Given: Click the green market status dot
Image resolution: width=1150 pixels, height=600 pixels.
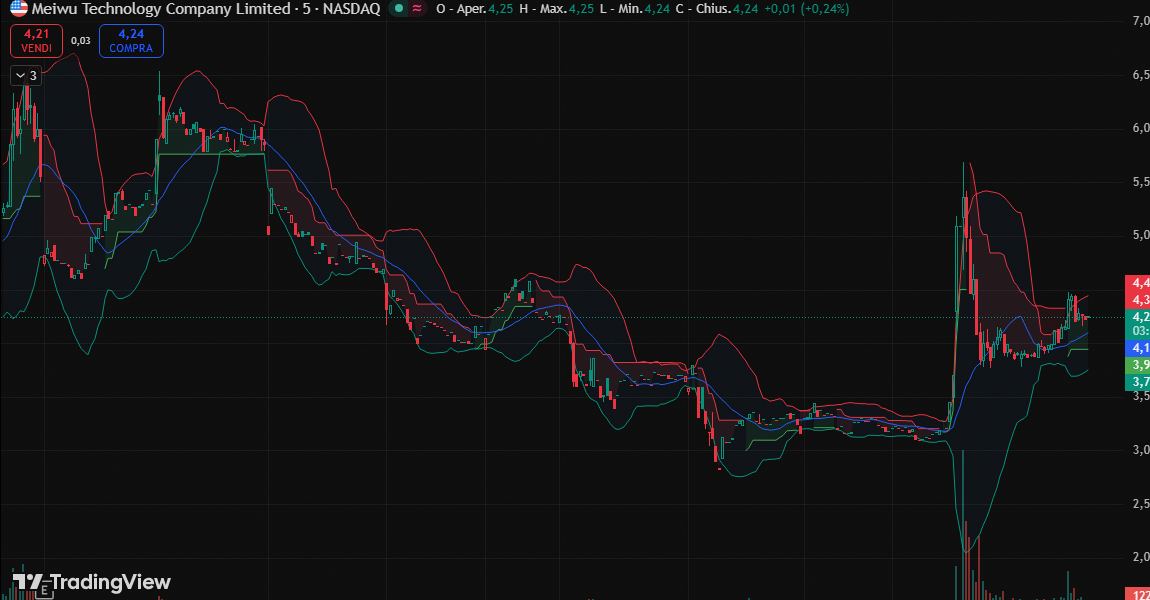Looking at the screenshot, I should pos(398,9).
